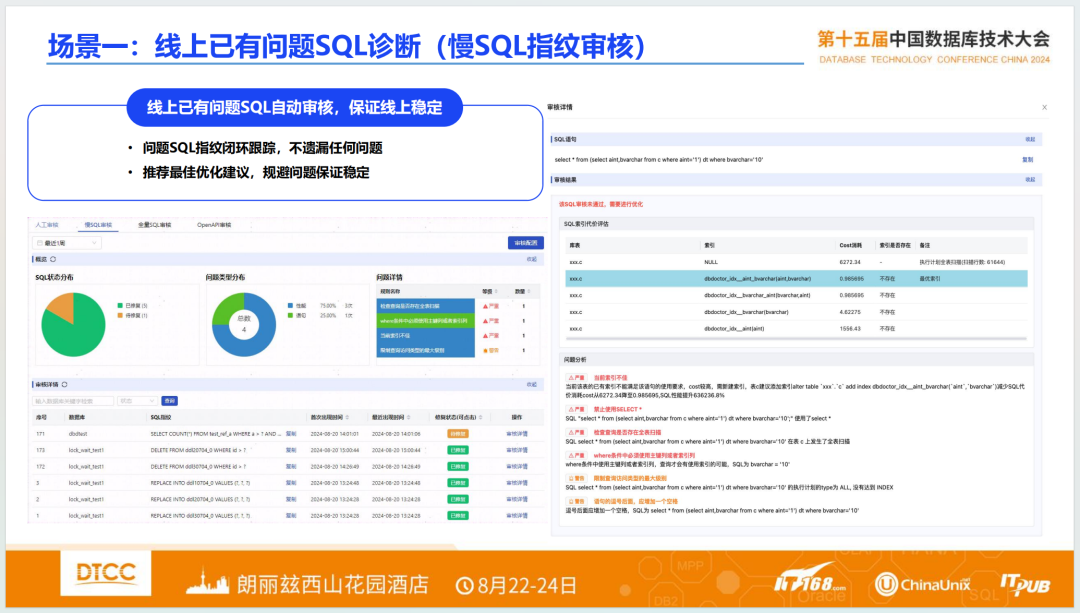1080x613 pixels.
Task: Open the 状态 filter dropdown
Action: [x=137, y=401]
